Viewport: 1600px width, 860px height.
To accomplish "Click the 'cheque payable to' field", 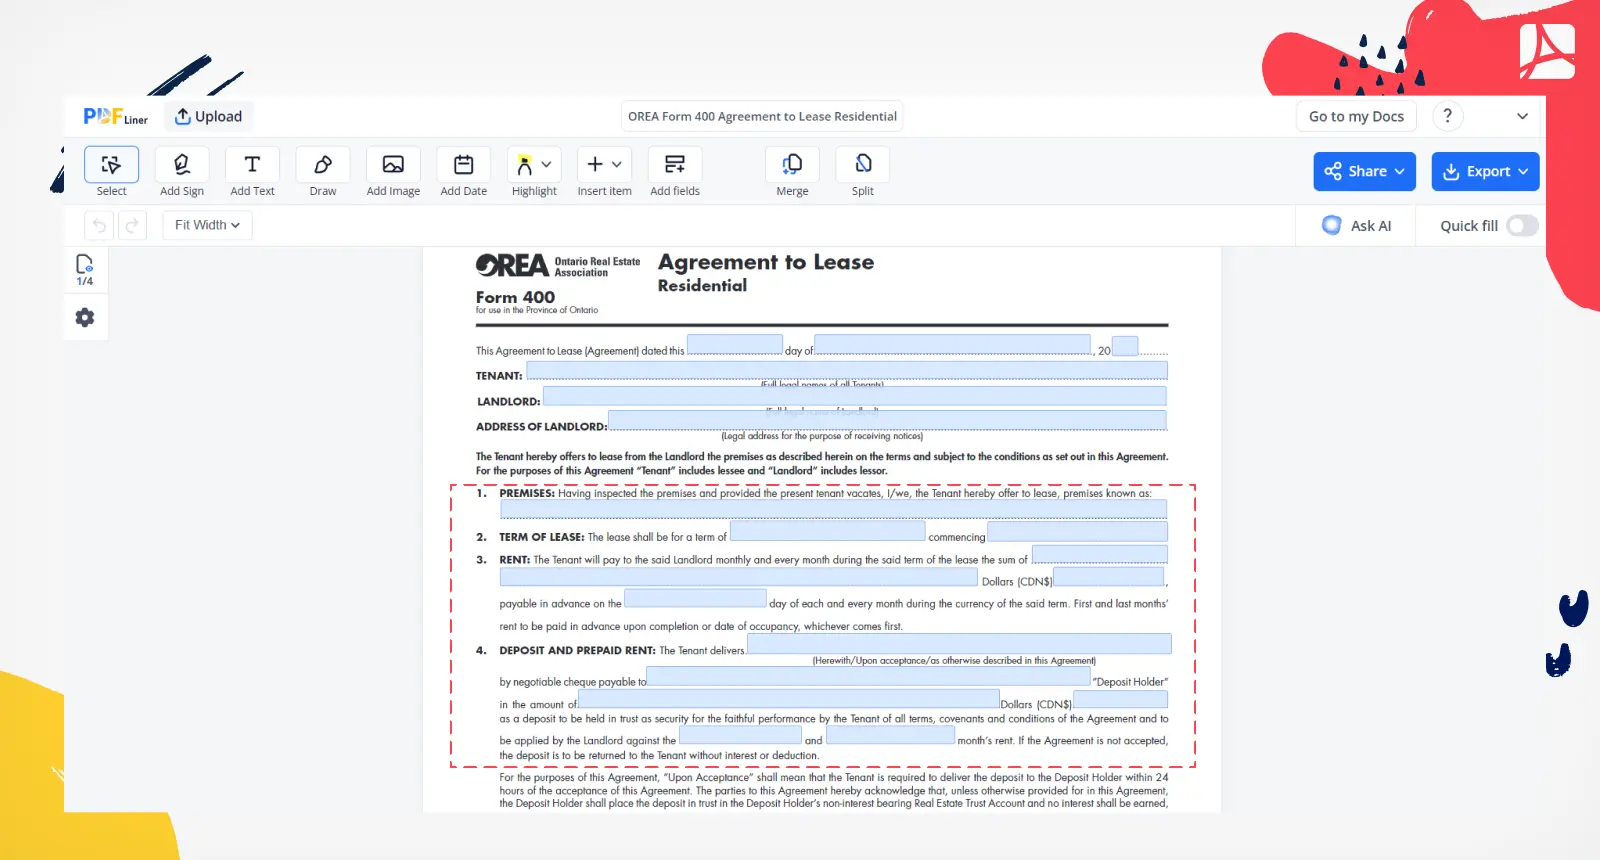I will 868,676.
